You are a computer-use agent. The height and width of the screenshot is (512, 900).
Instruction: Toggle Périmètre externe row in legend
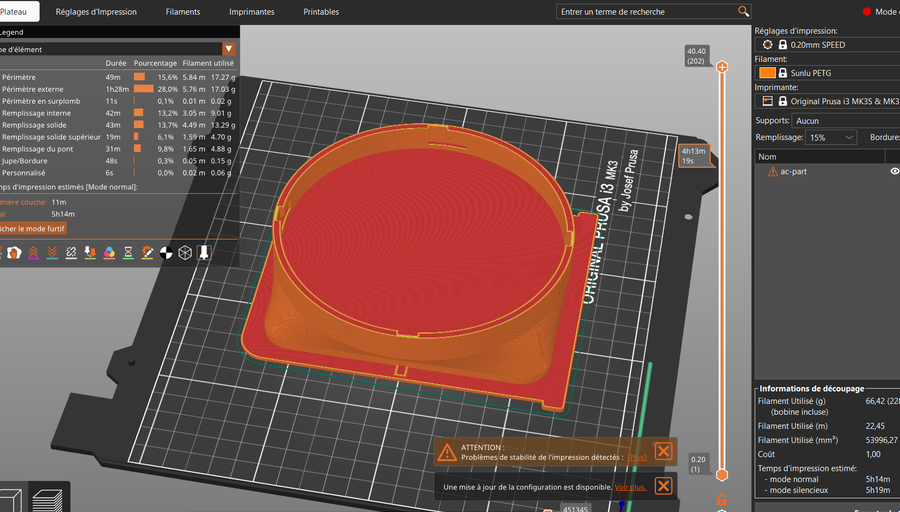119,89
